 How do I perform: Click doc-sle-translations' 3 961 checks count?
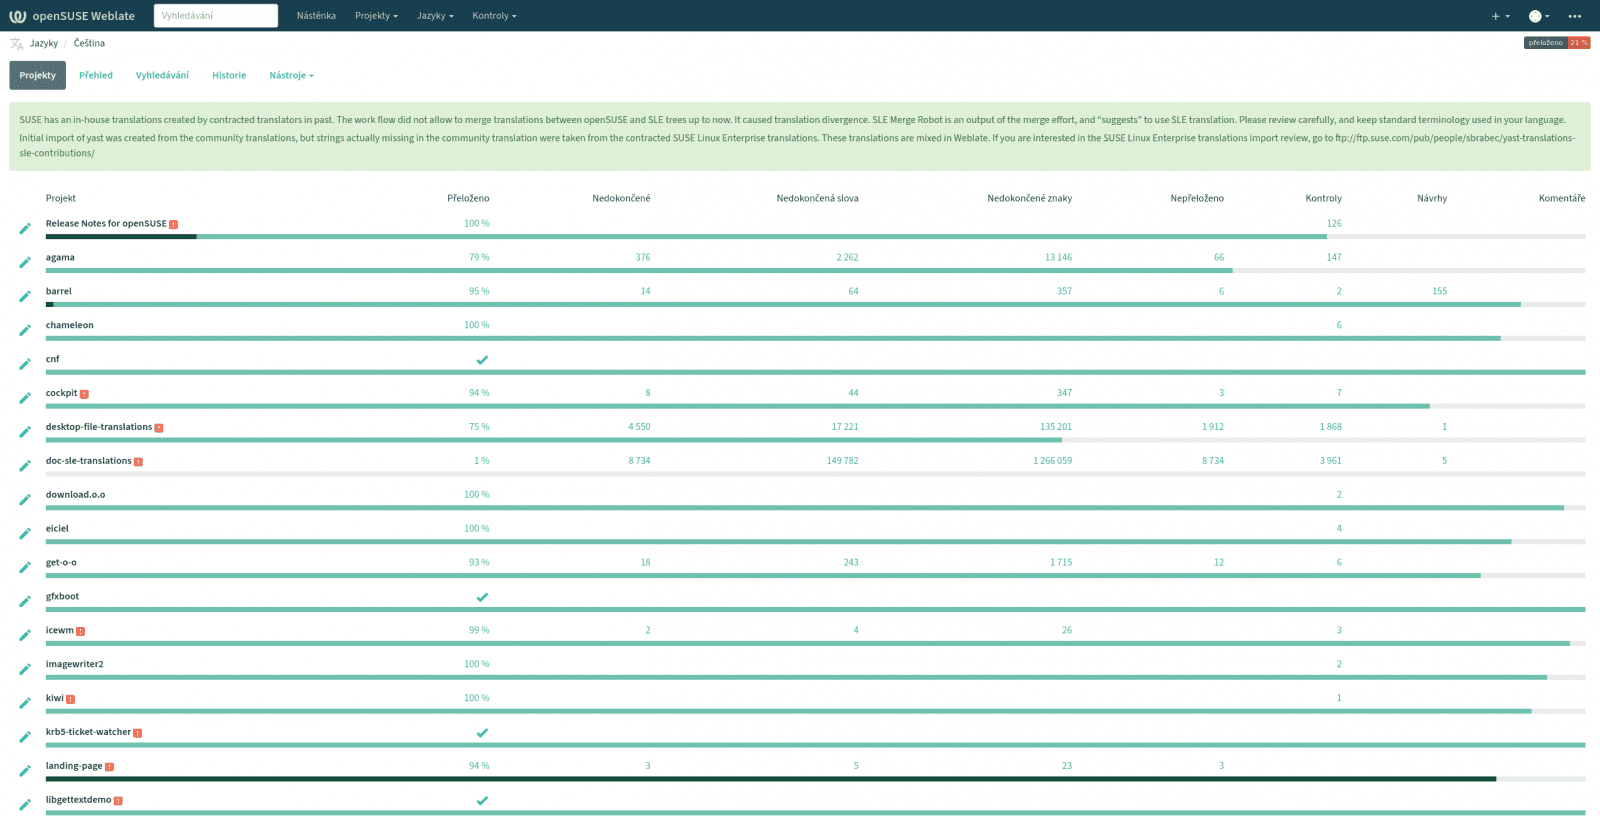(1330, 461)
